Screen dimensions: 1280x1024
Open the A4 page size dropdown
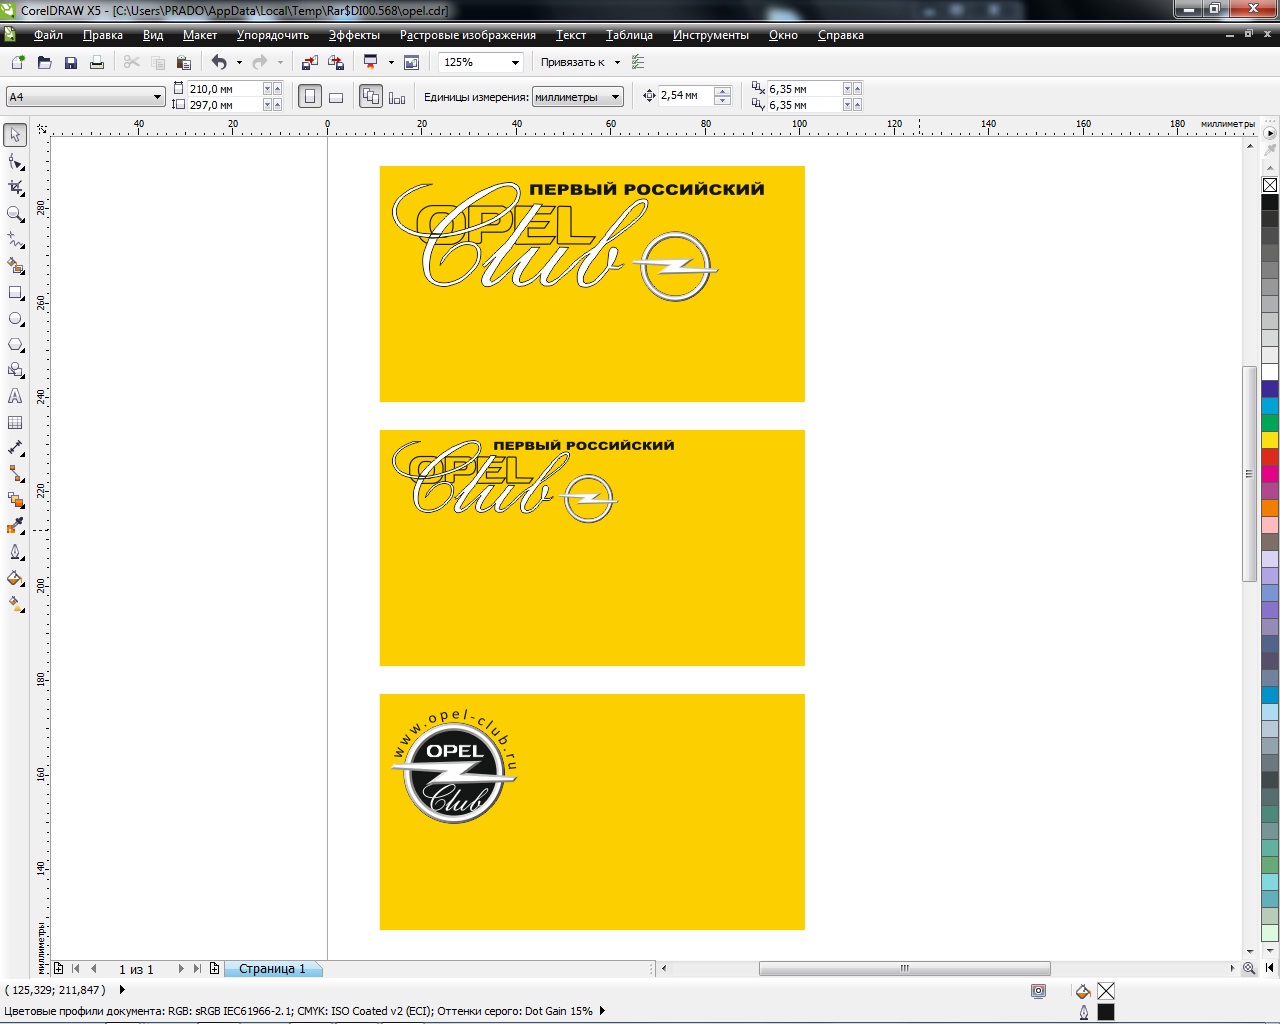(x=157, y=97)
